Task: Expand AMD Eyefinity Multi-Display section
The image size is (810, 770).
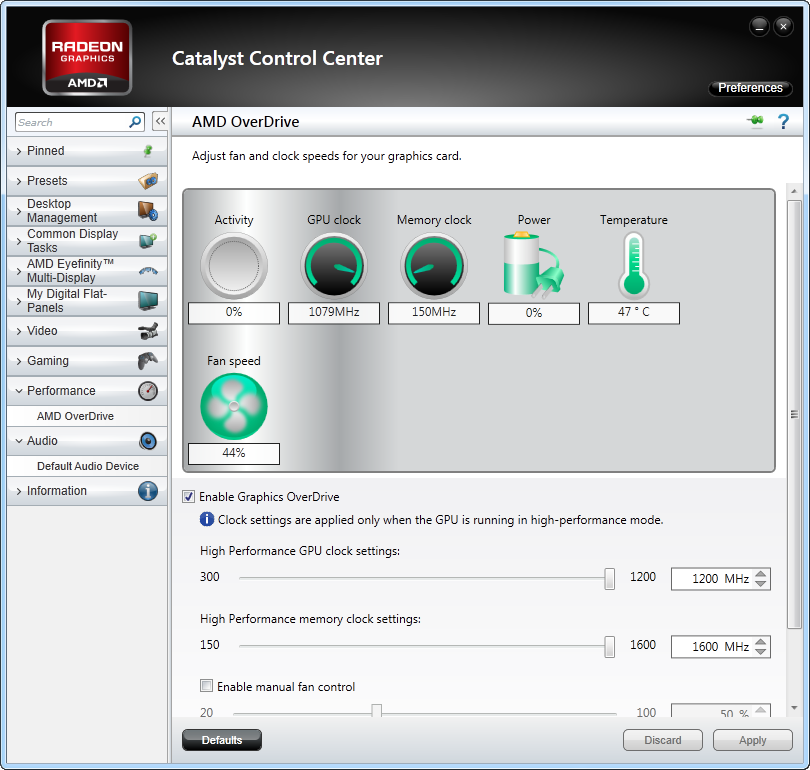Action: tap(87, 271)
